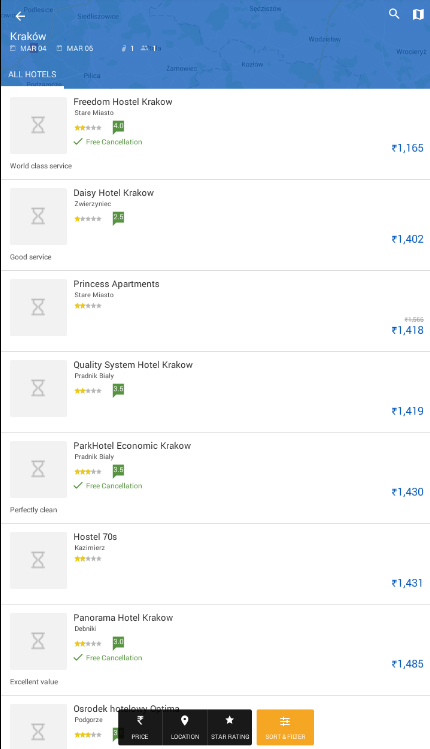
Task: Edit the rooms and guests count
Action: coord(139,48)
